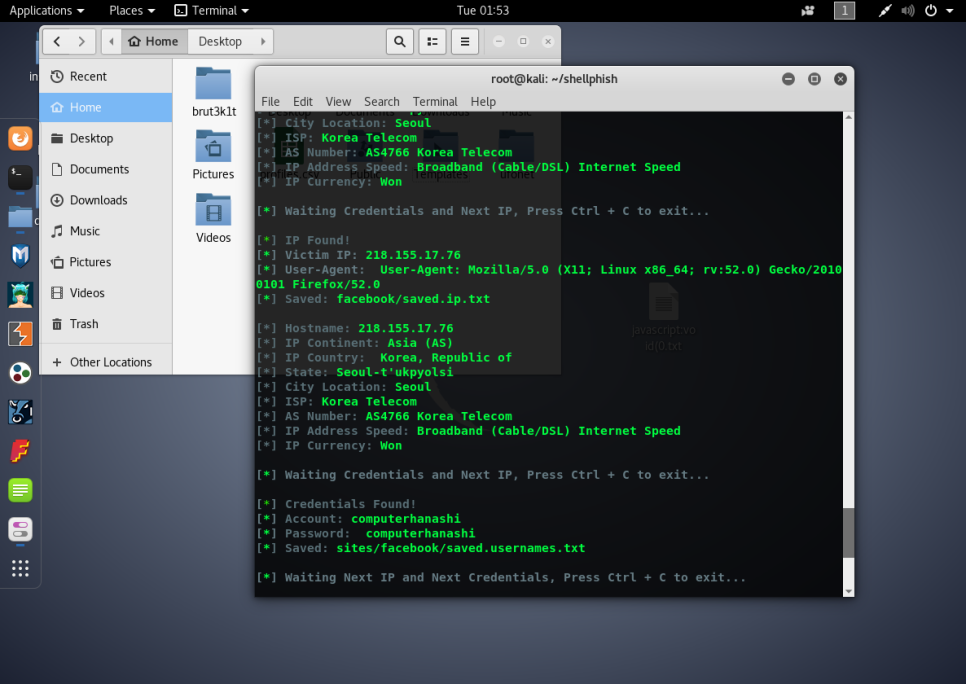Select Videos in the sidebar
Image resolution: width=966 pixels, height=684 pixels.
tap(105, 293)
